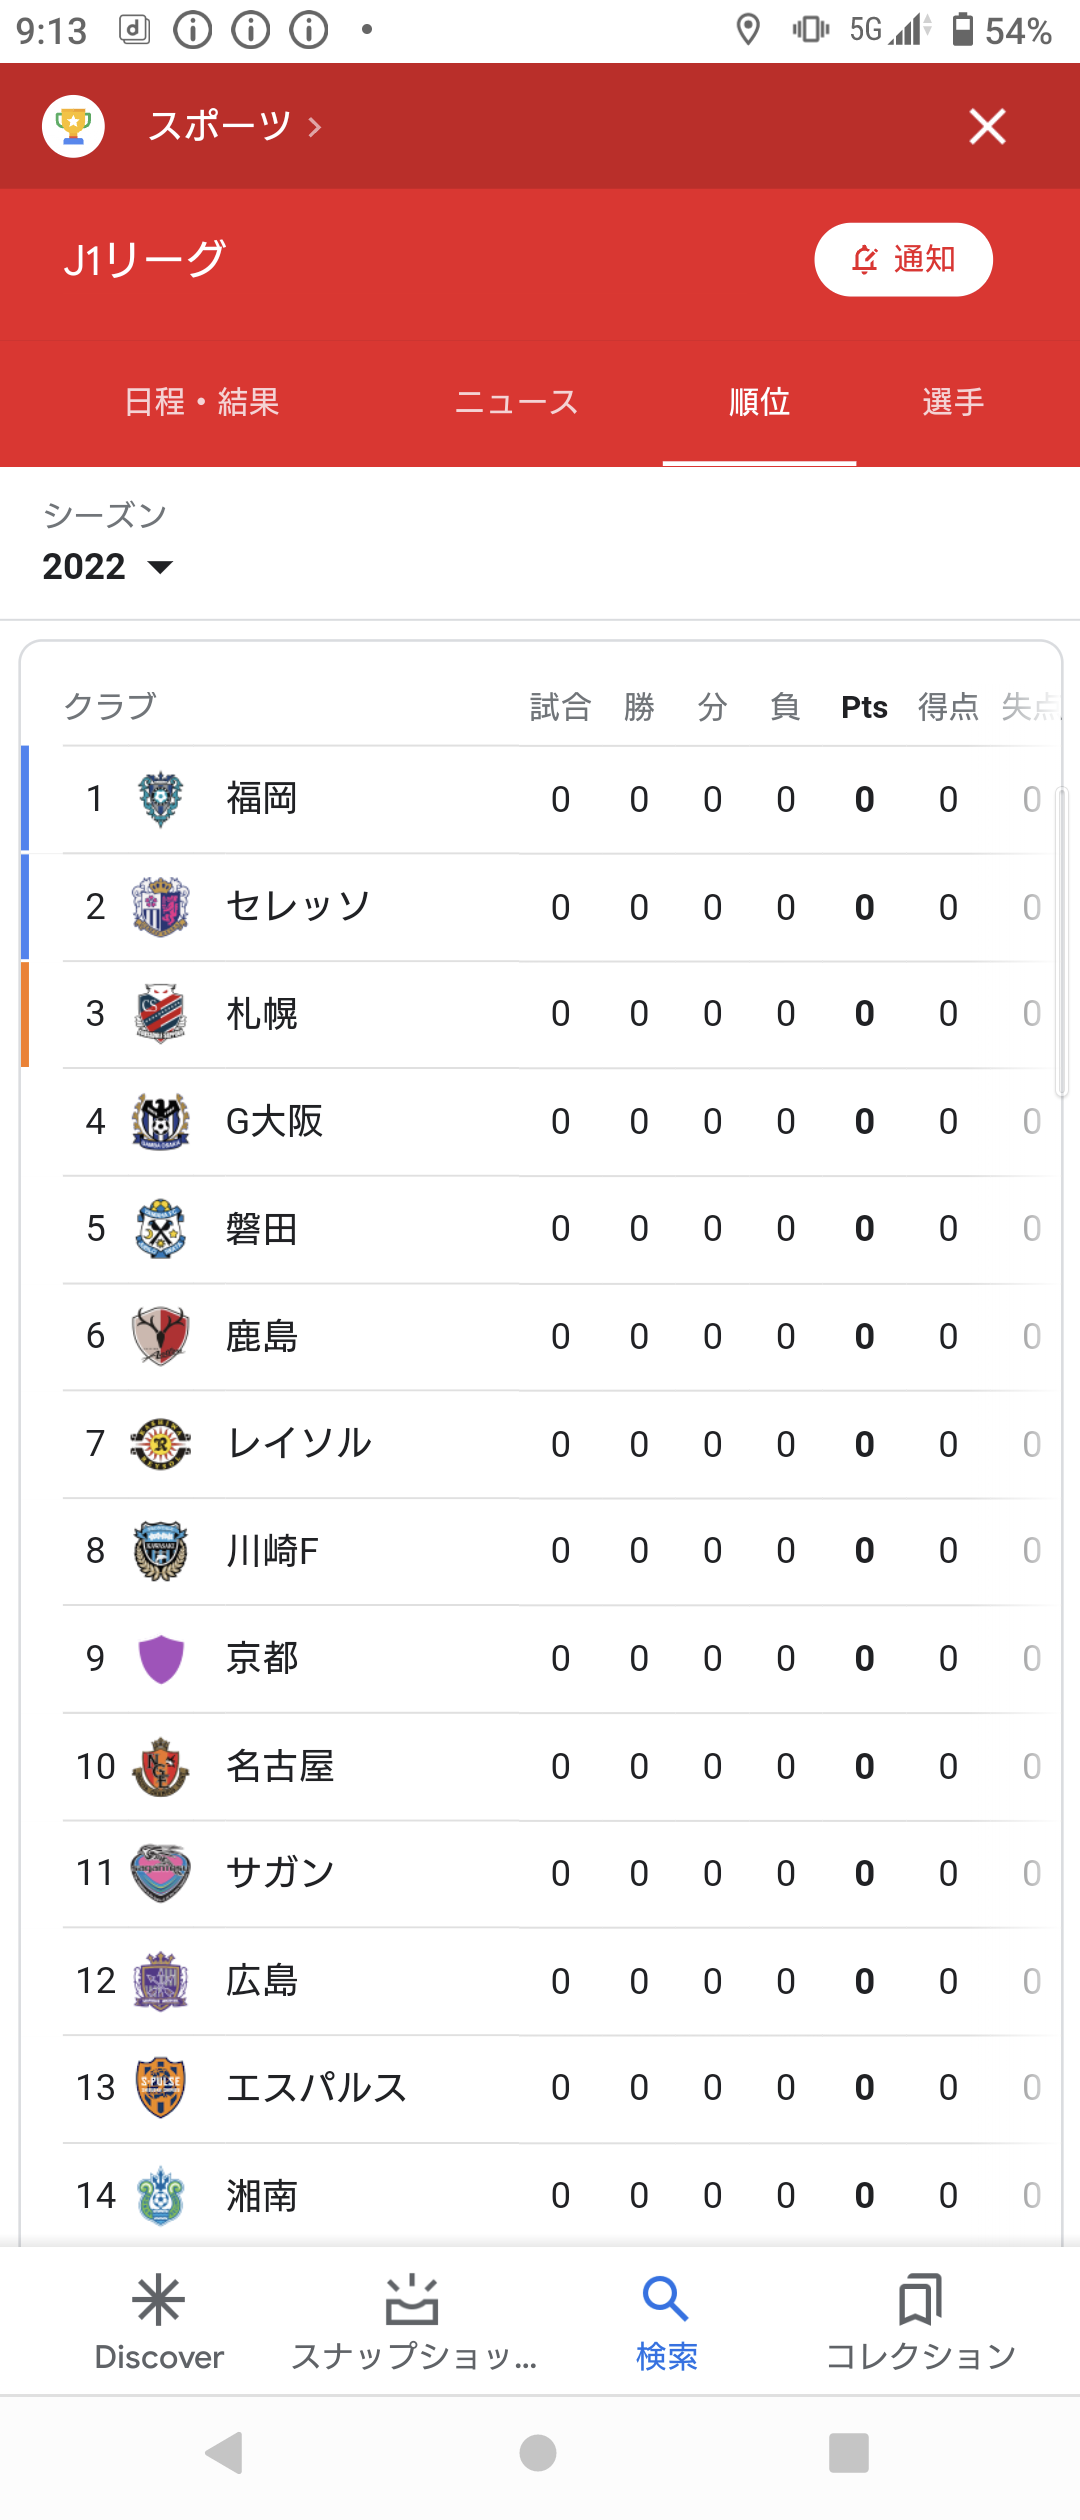Tap the Android back navigation button
The image size is (1080, 2520).
click(x=224, y=2452)
